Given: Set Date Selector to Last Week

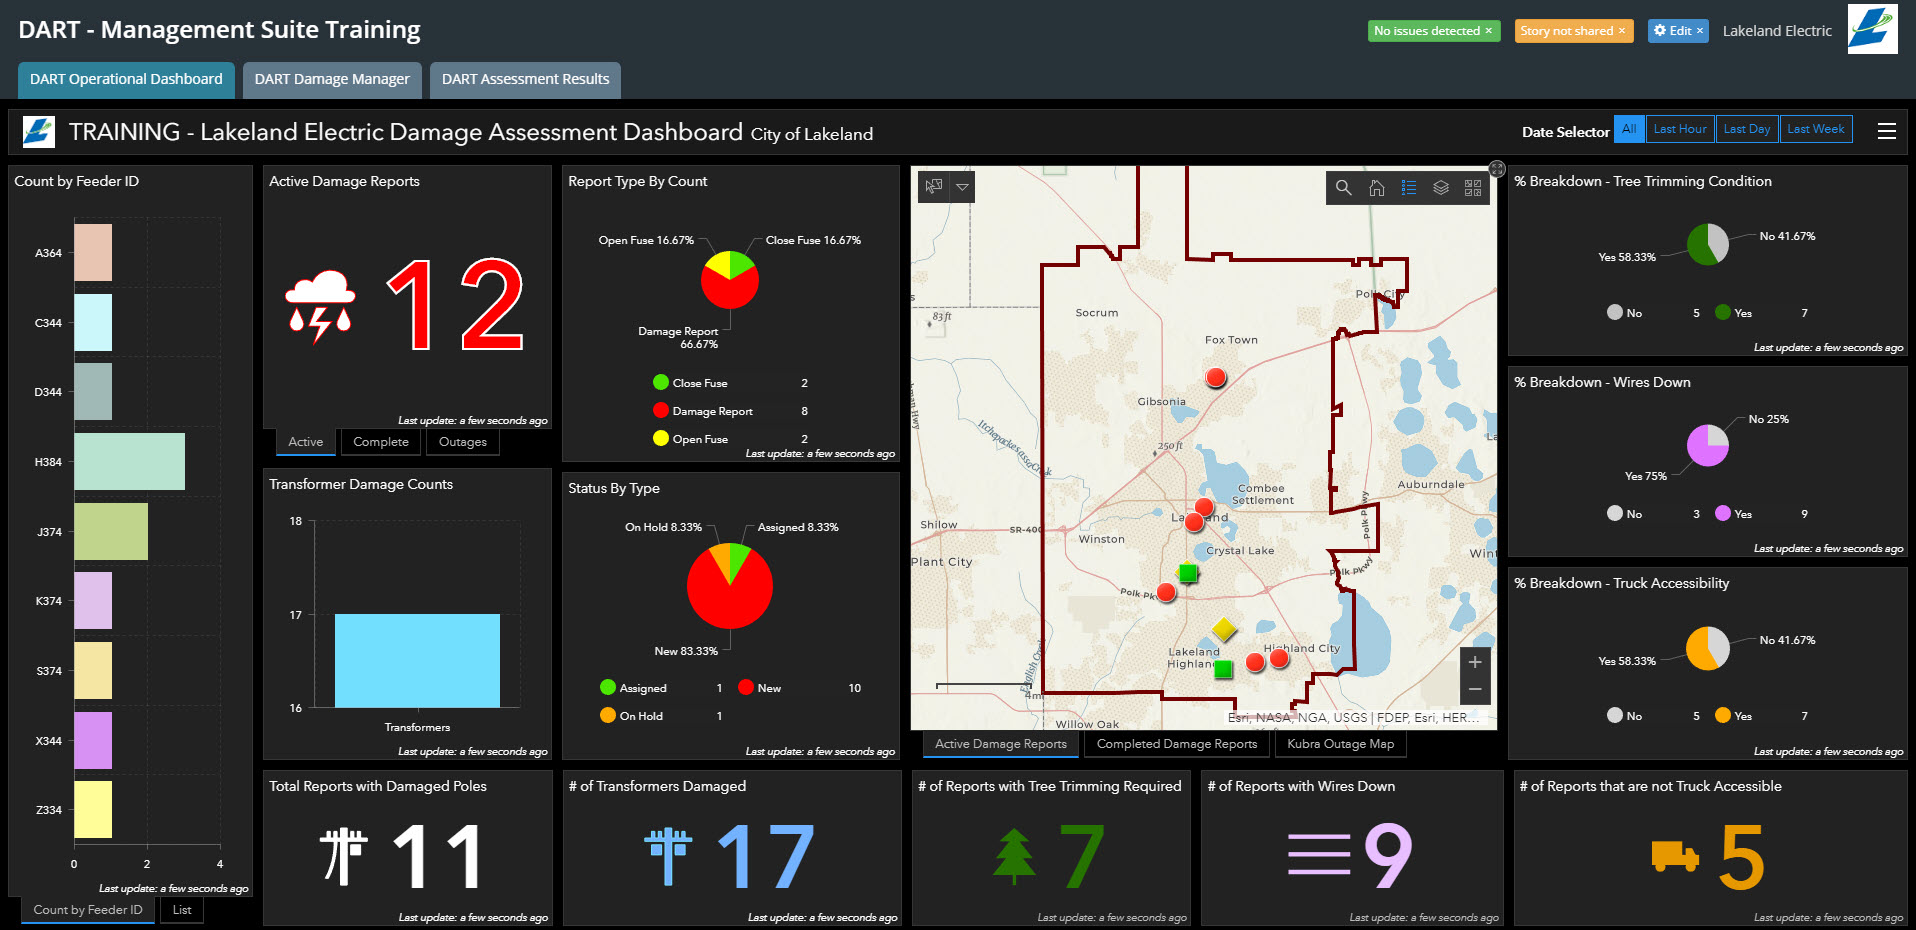Looking at the screenshot, I should (1815, 129).
